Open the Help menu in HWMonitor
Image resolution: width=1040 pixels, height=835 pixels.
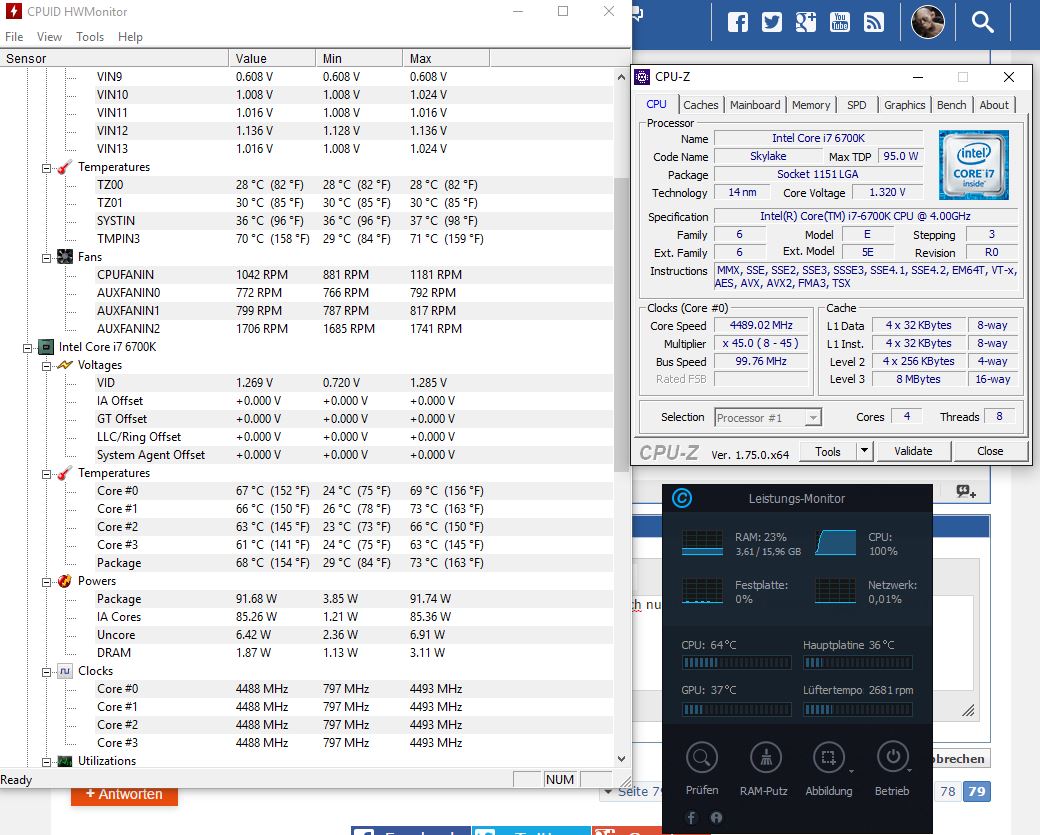point(130,37)
